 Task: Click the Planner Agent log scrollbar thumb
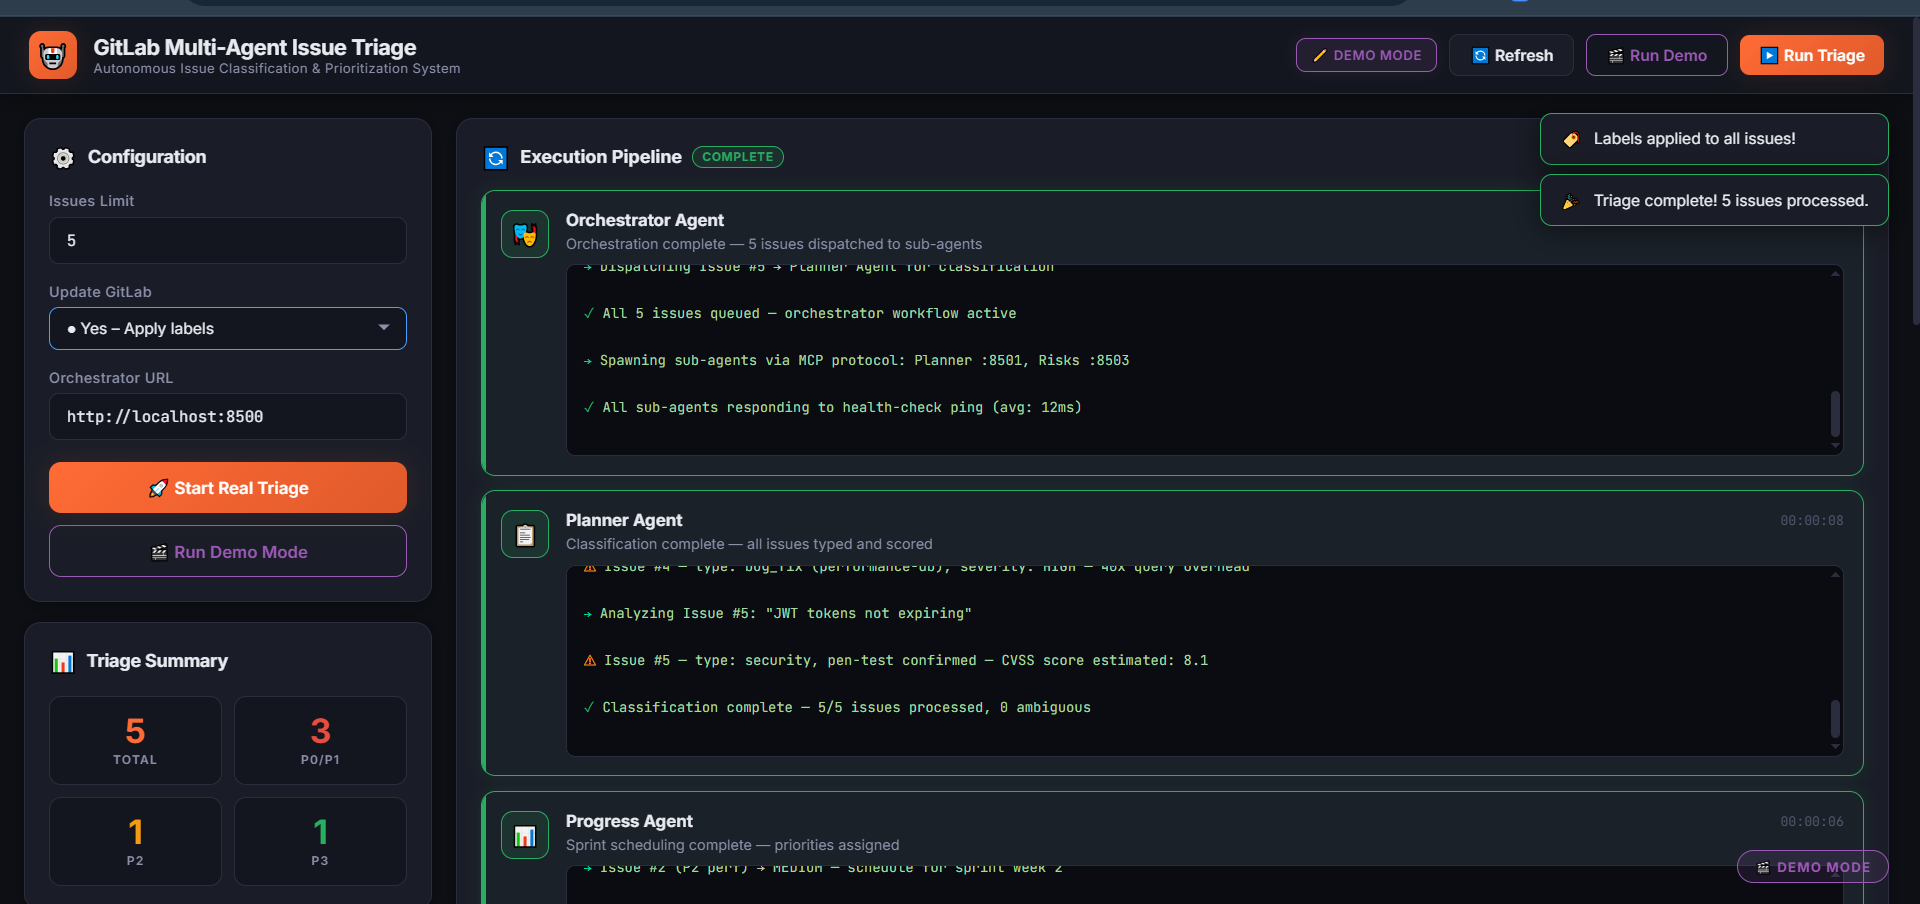click(1835, 719)
